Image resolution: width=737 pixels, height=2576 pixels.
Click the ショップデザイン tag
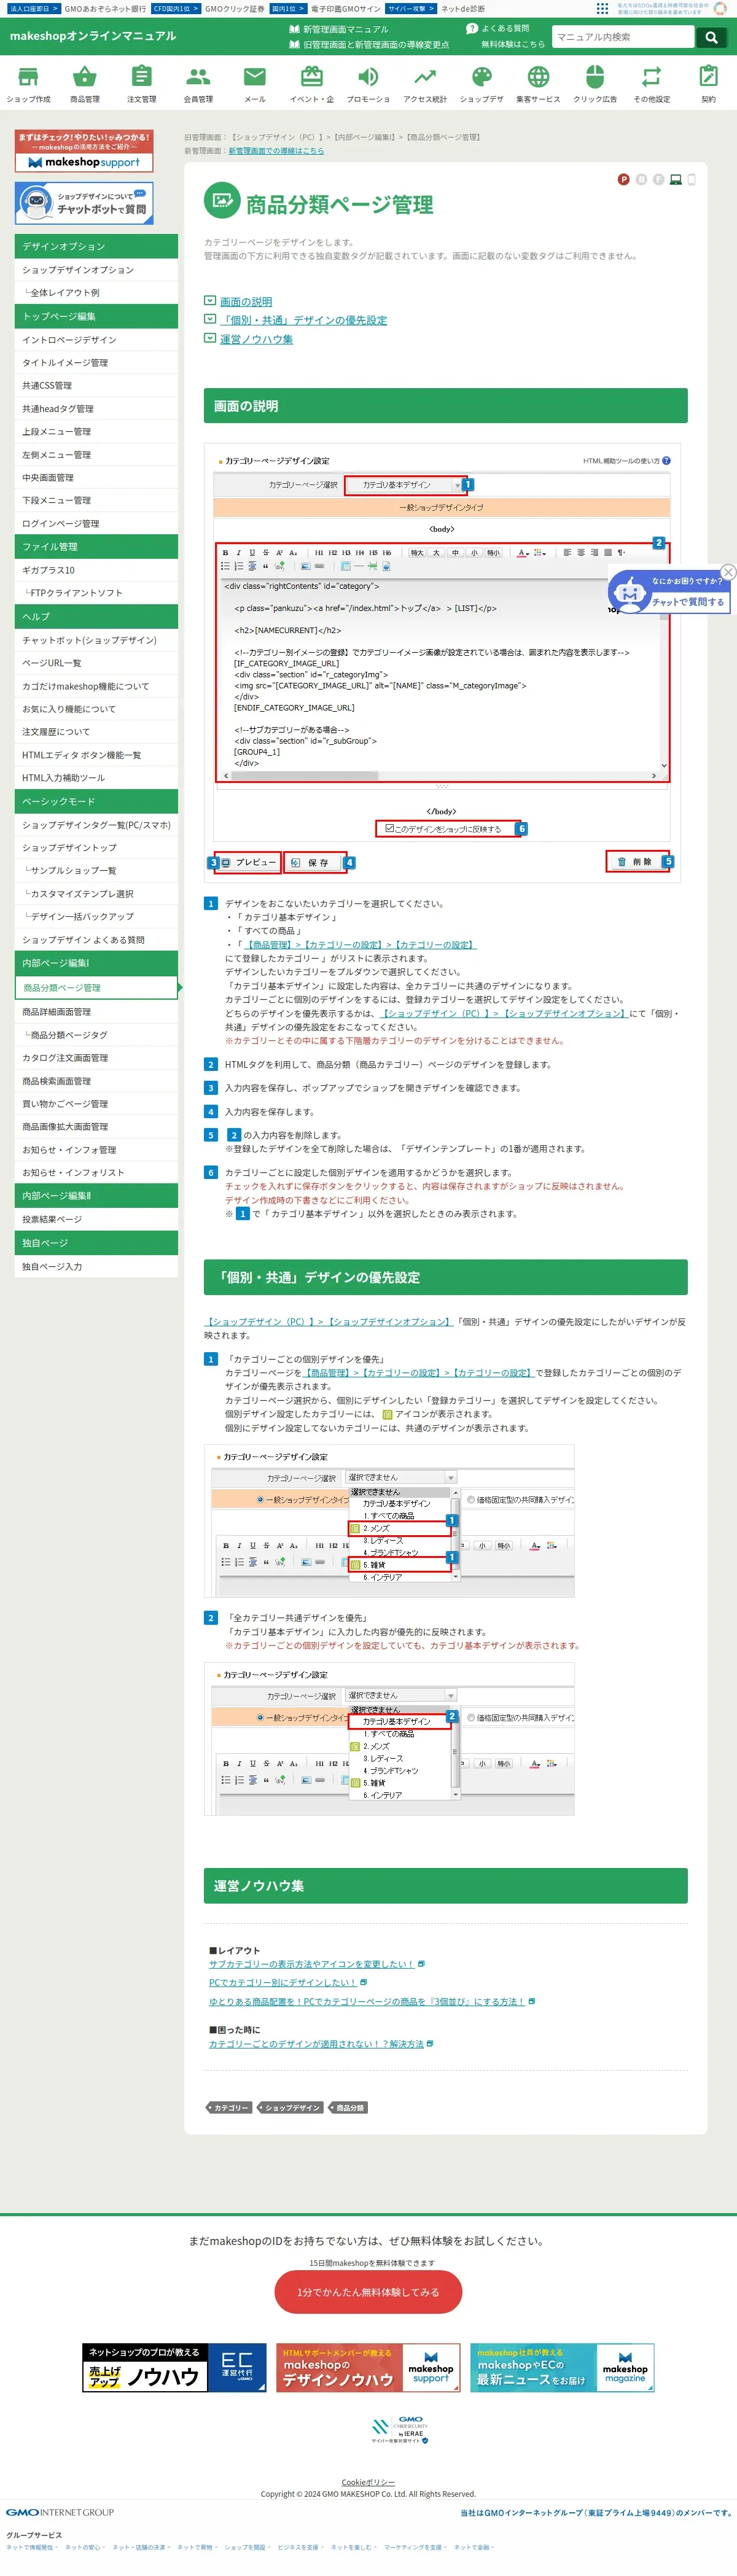291,2107
